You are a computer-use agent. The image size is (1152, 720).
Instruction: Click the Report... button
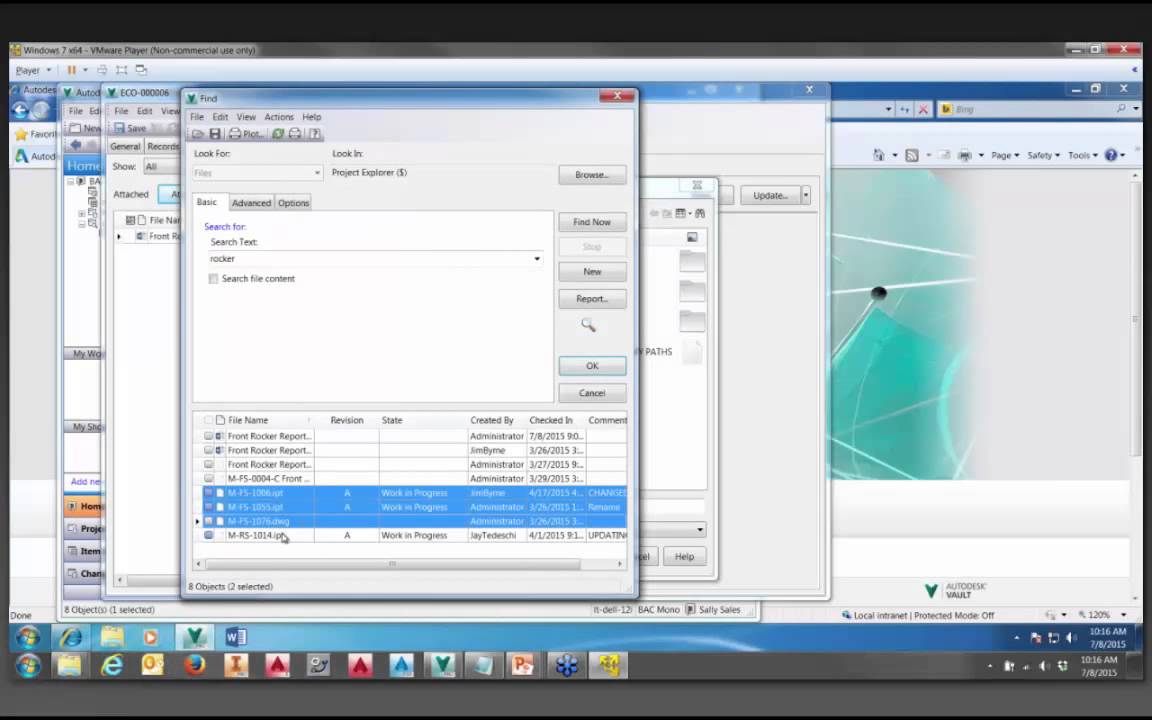point(592,299)
